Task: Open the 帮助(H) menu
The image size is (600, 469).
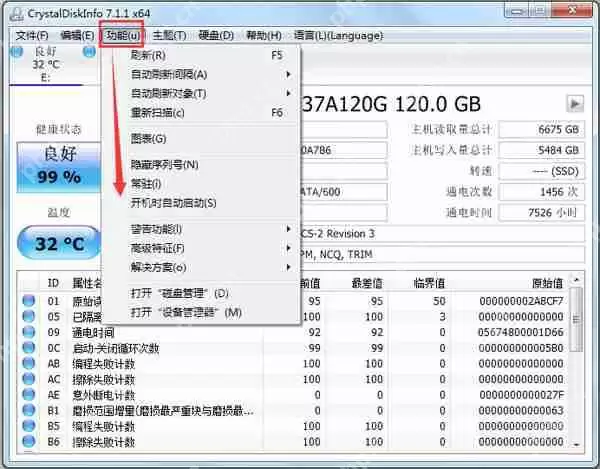Action: [x=263, y=36]
